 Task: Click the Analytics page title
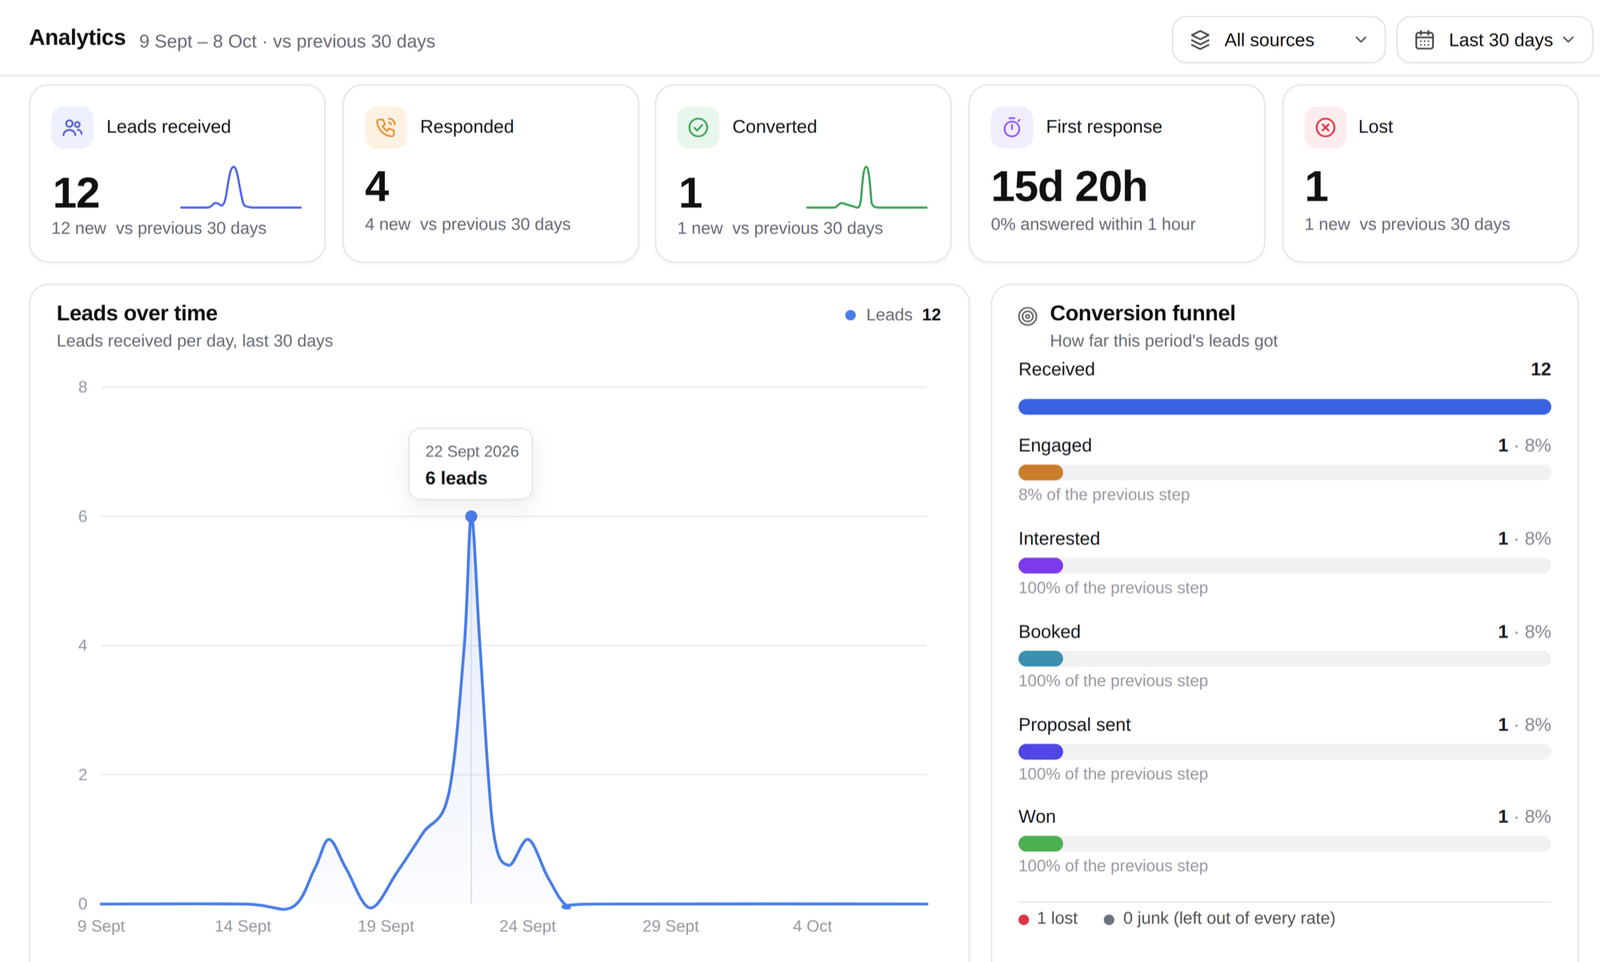click(x=77, y=38)
